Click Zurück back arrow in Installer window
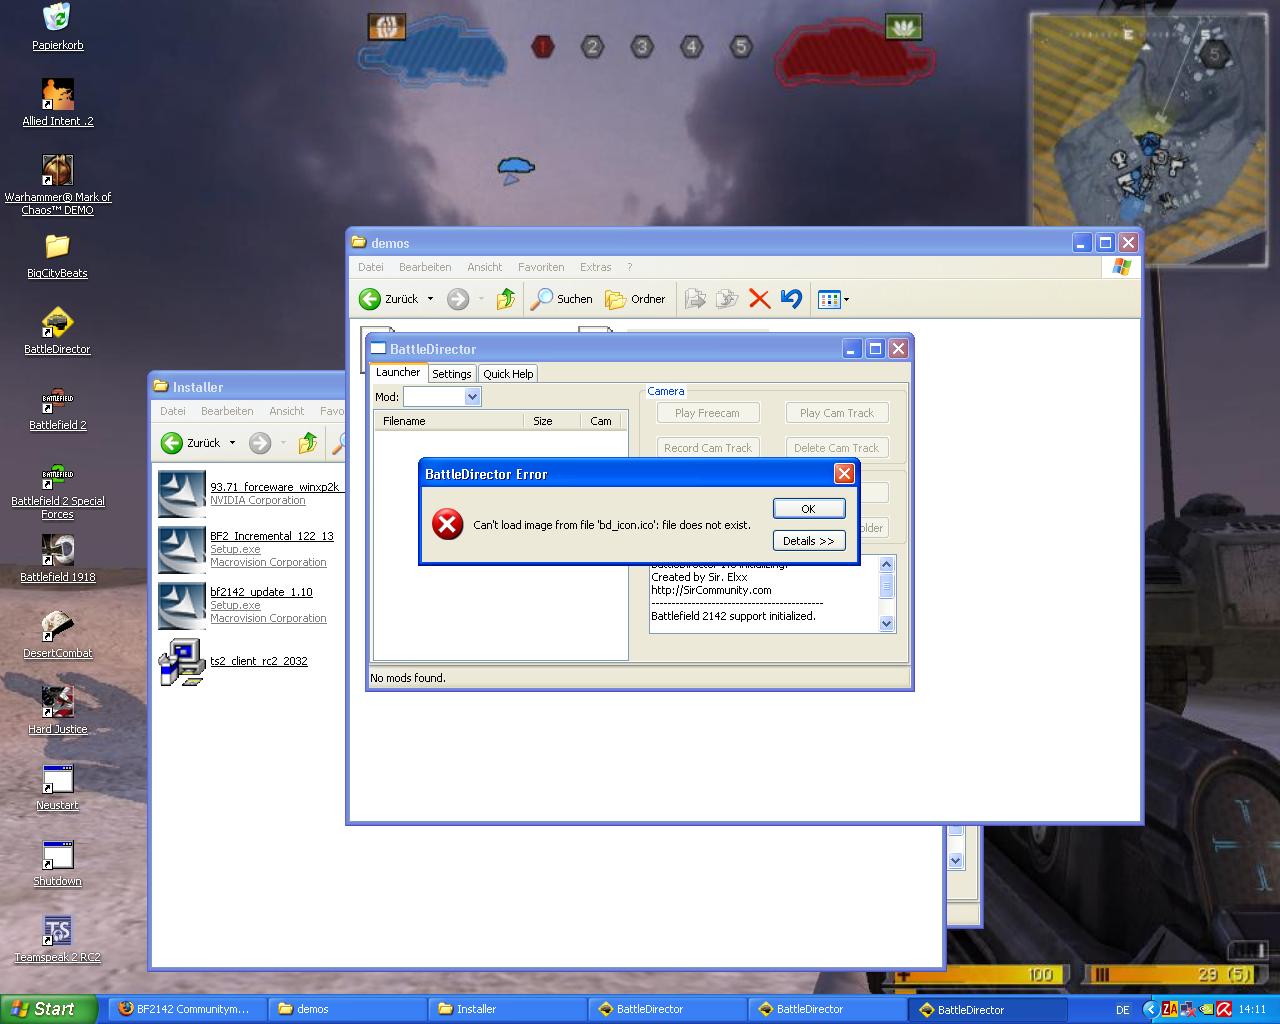 coord(191,442)
